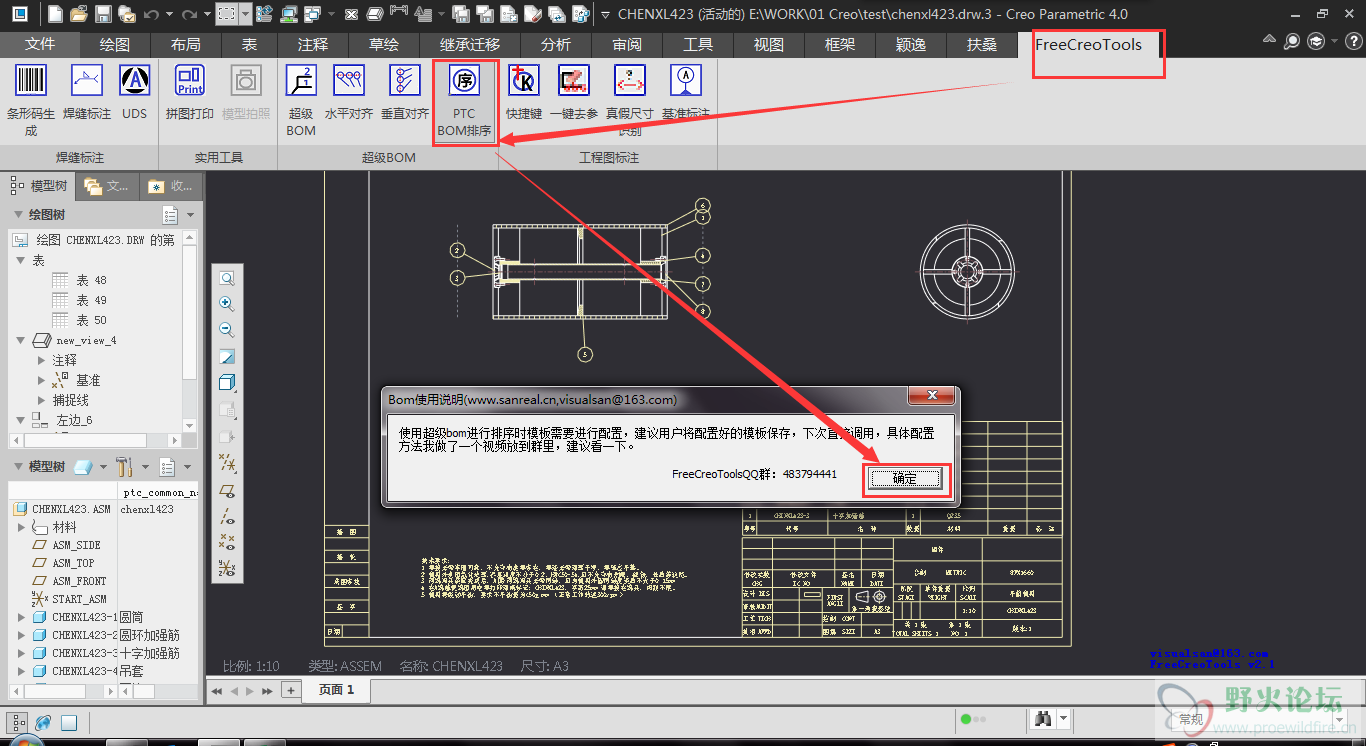Click the display style cube icon
This screenshot has width=1366, height=746.
tap(227, 383)
